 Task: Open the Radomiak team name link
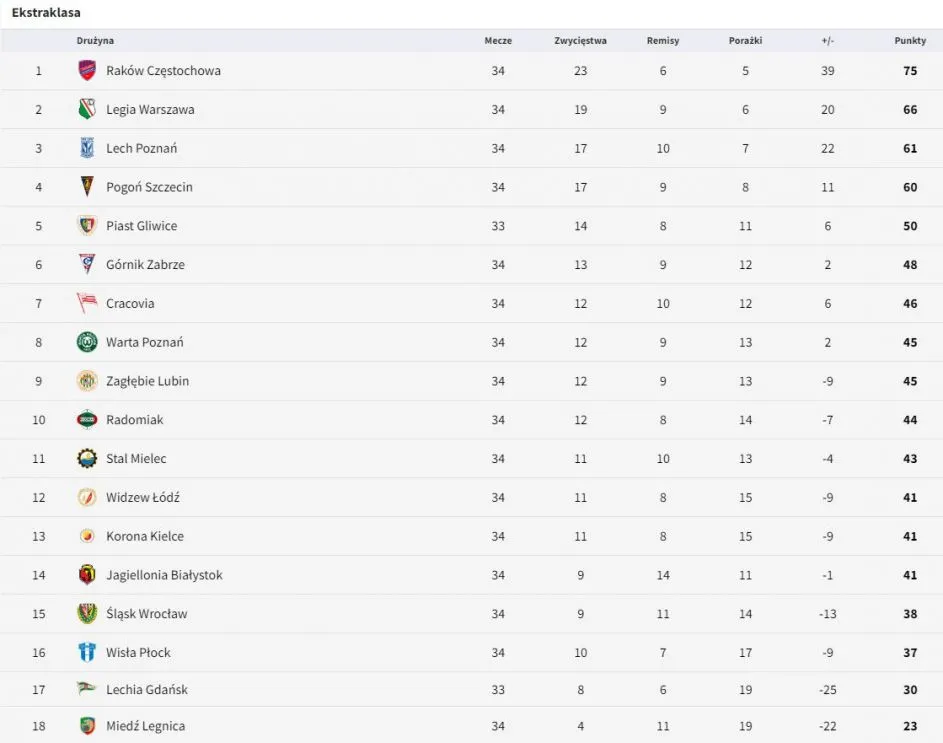pyautogui.click(x=134, y=420)
